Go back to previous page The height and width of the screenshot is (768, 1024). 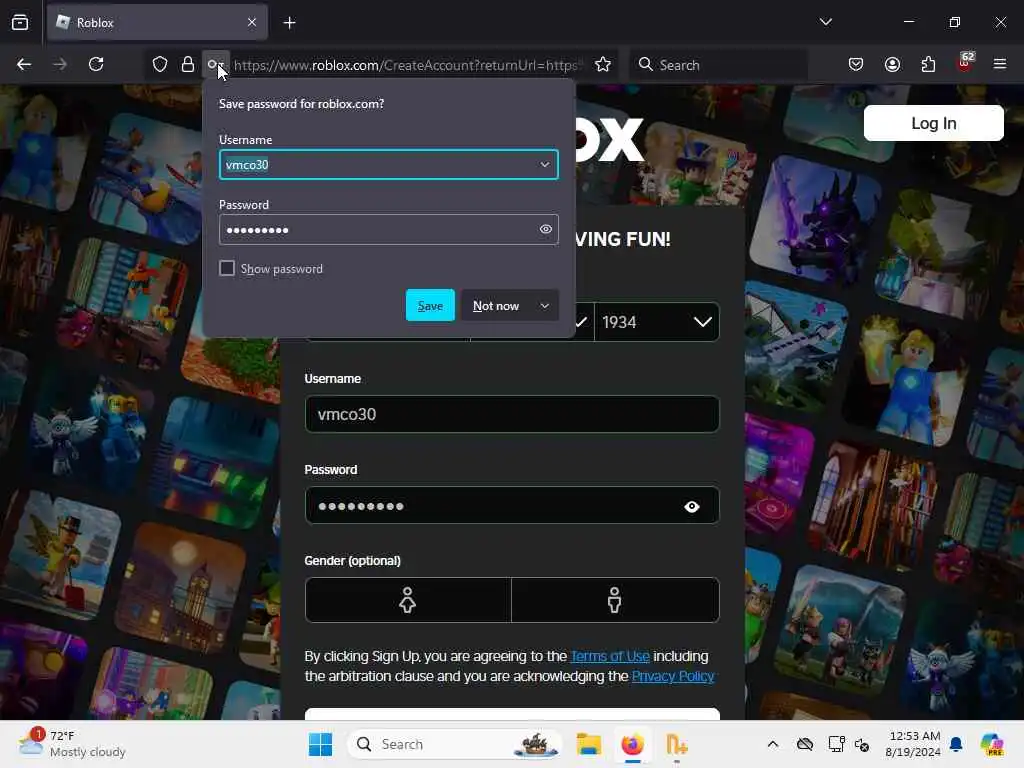pyautogui.click(x=24, y=64)
